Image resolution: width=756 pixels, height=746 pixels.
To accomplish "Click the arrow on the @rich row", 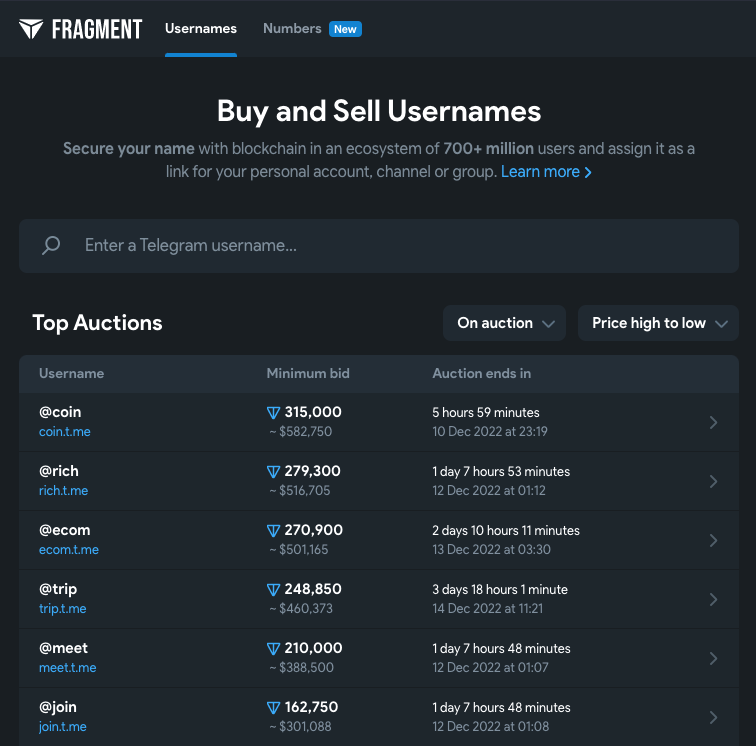I will point(714,481).
